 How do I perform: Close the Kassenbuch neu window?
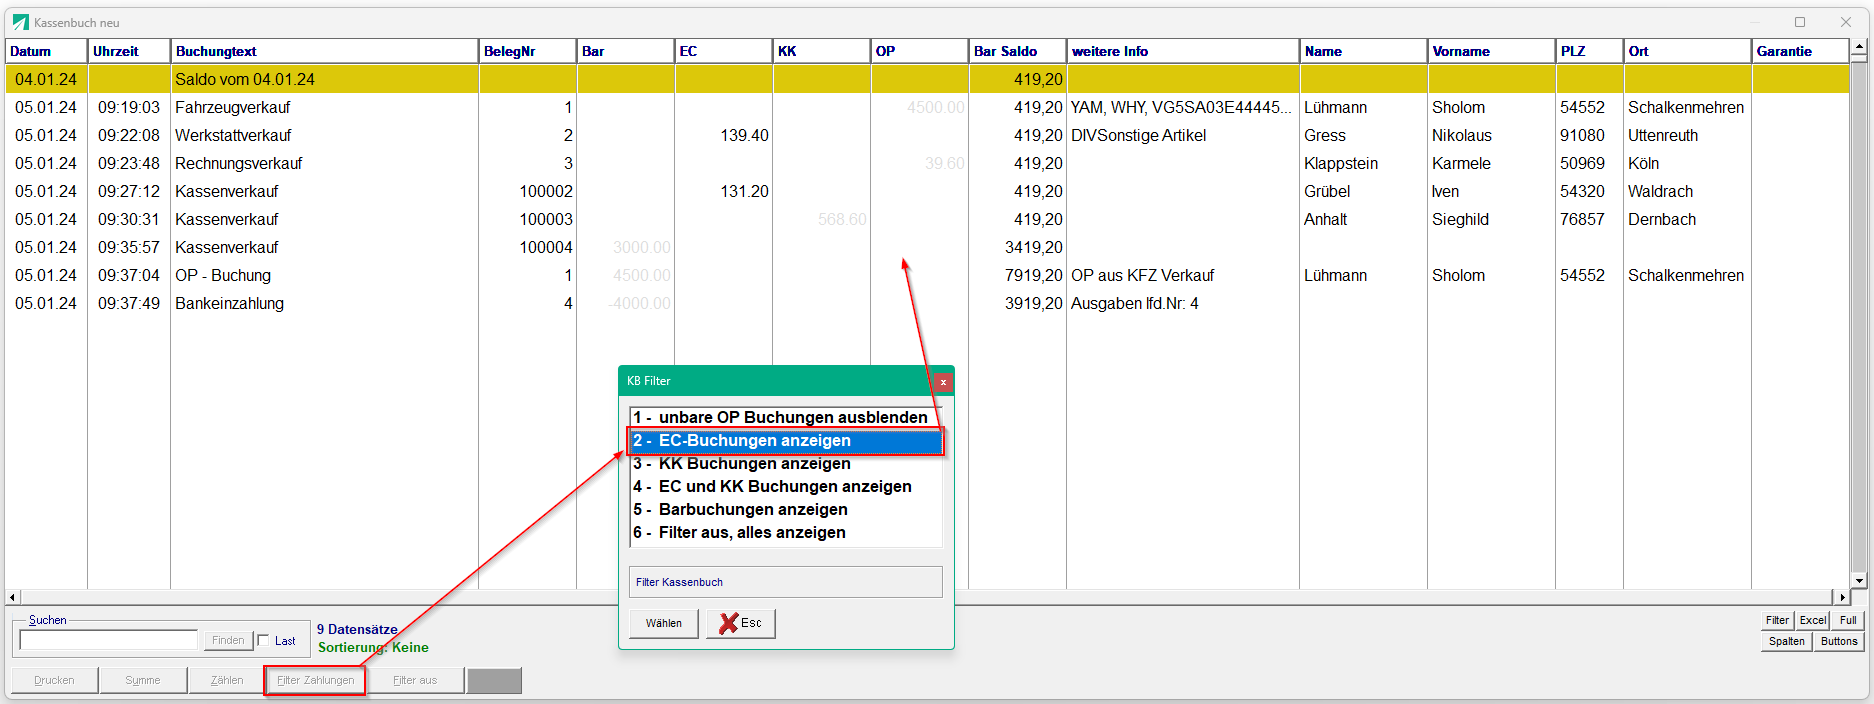(1846, 22)
